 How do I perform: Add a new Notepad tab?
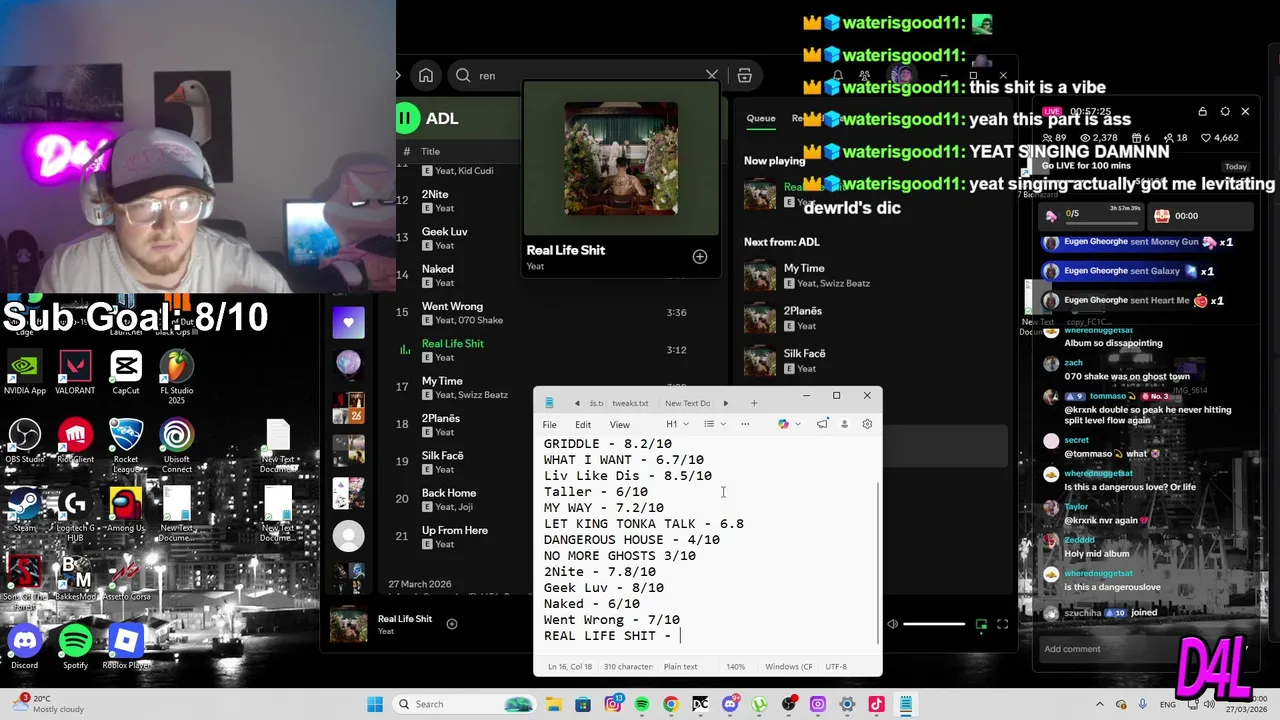click(754, 403)
